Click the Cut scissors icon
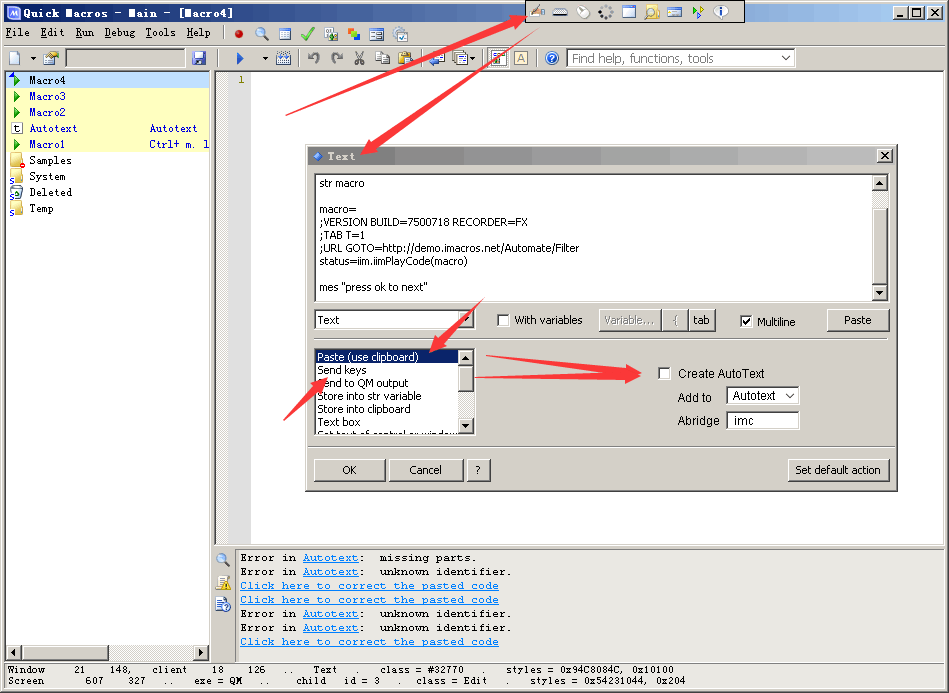Image resolution: width=949 pixels, height=693 pixels. [359, 59]
